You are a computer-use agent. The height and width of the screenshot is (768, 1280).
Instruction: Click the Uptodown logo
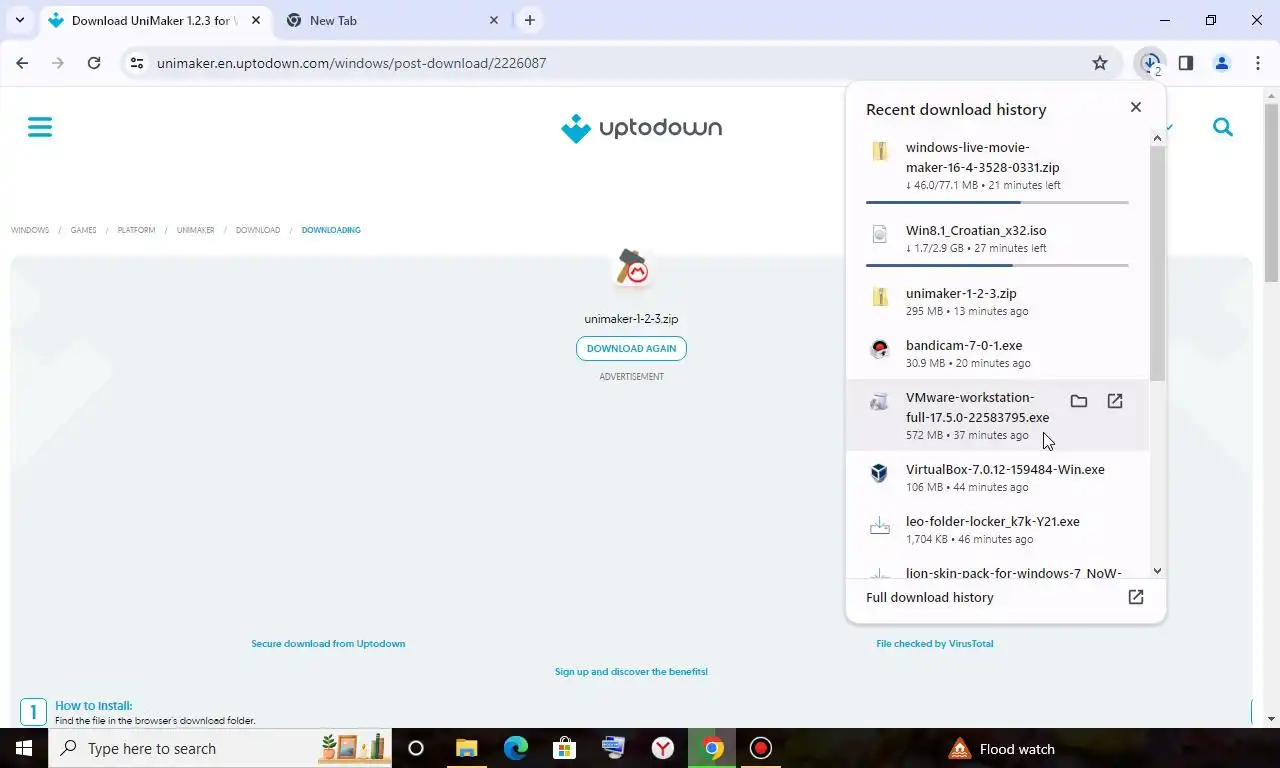pyautogui.click(x=641, y=128)
